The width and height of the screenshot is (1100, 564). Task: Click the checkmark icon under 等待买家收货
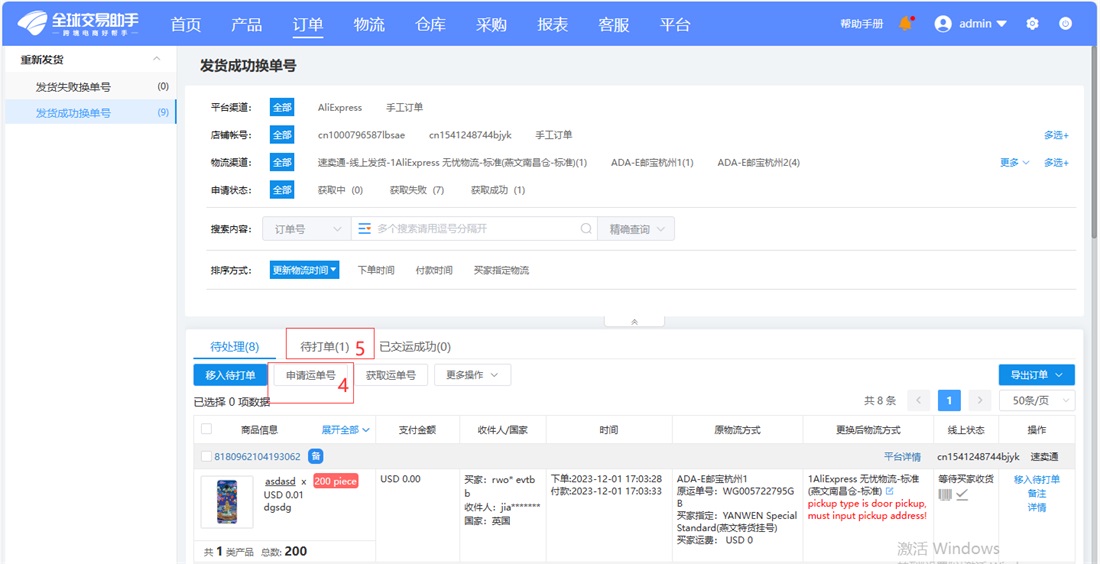[962, 495]
